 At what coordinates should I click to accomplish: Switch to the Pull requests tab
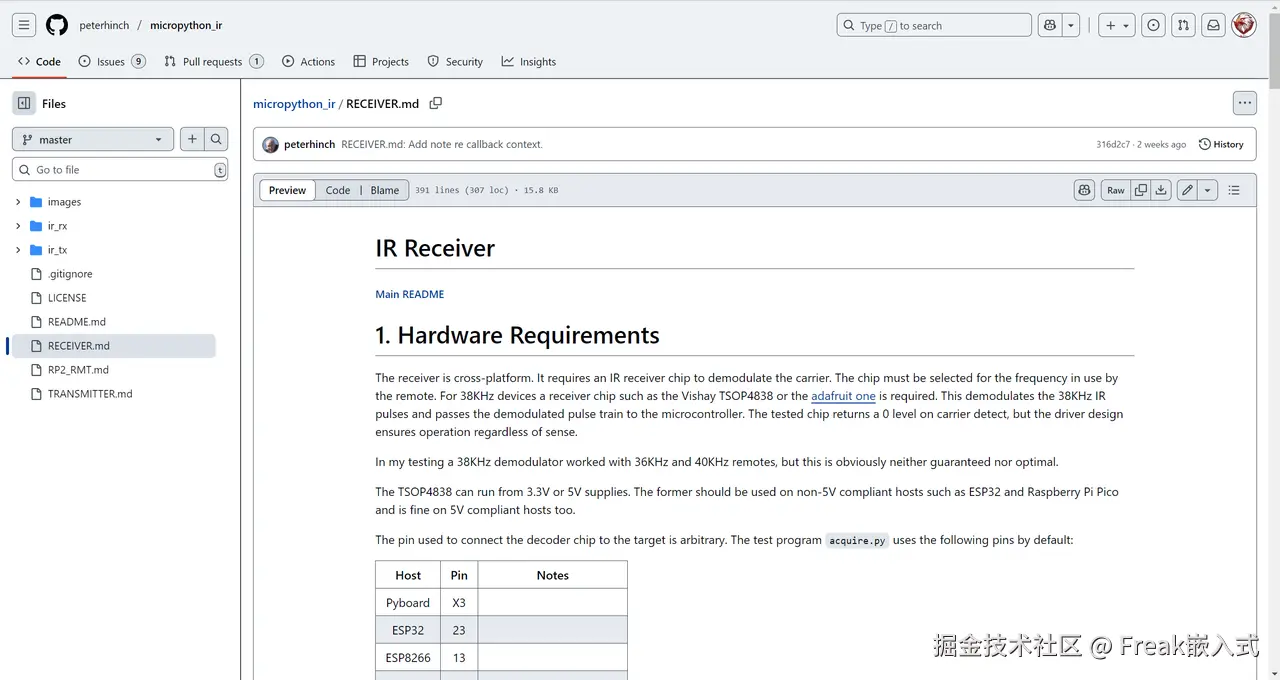pos(213,61)
